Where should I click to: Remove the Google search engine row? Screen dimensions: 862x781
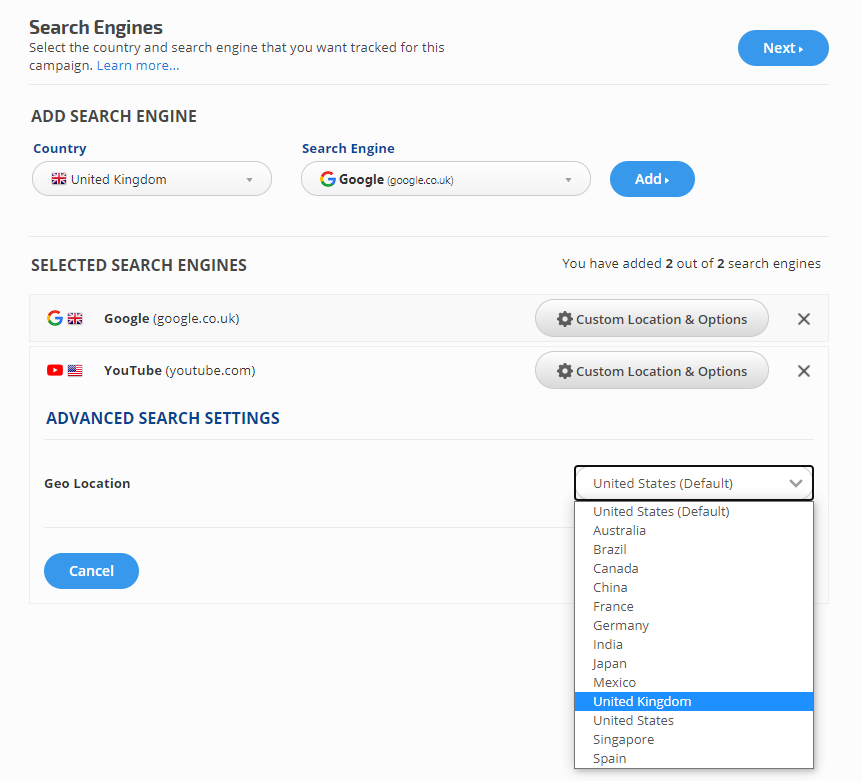pyautogui.click(x=803, y=319)
